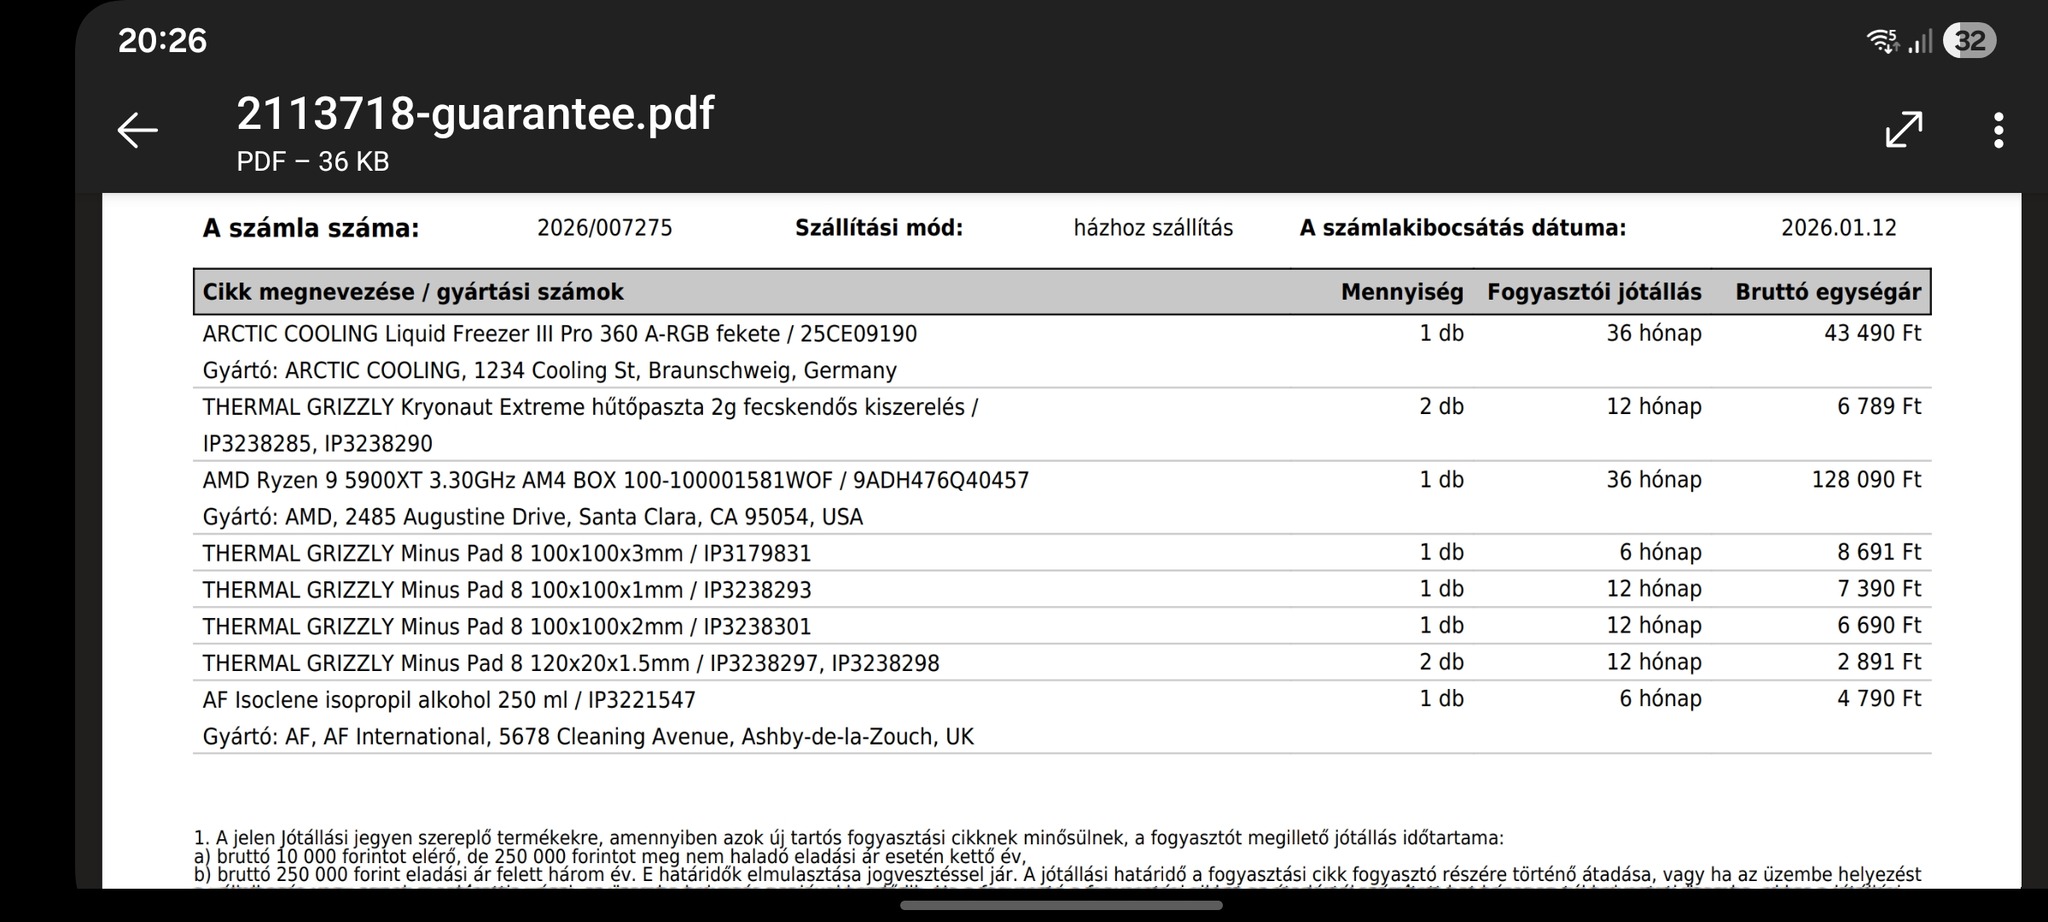Select the Minus Pad 8 100x100x1mm row
This screenshot has height=922, width=2048.
1062,590
